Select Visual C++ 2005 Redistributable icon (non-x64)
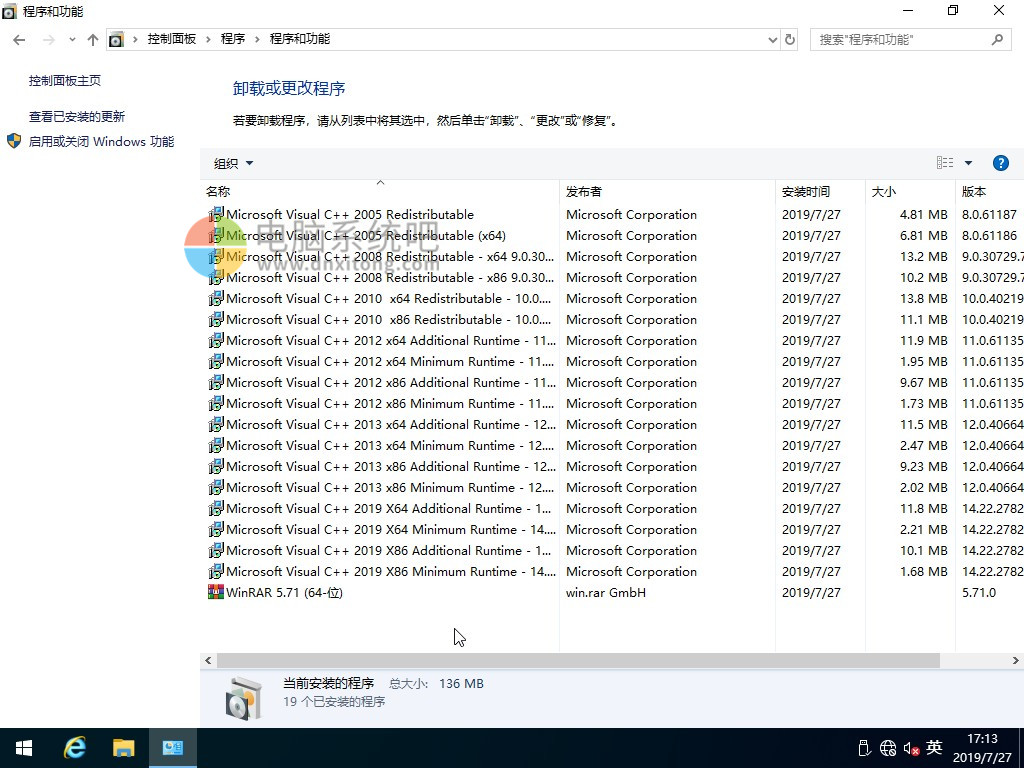The height and width of the screenshot is (768, 1024). pos(216,214)
